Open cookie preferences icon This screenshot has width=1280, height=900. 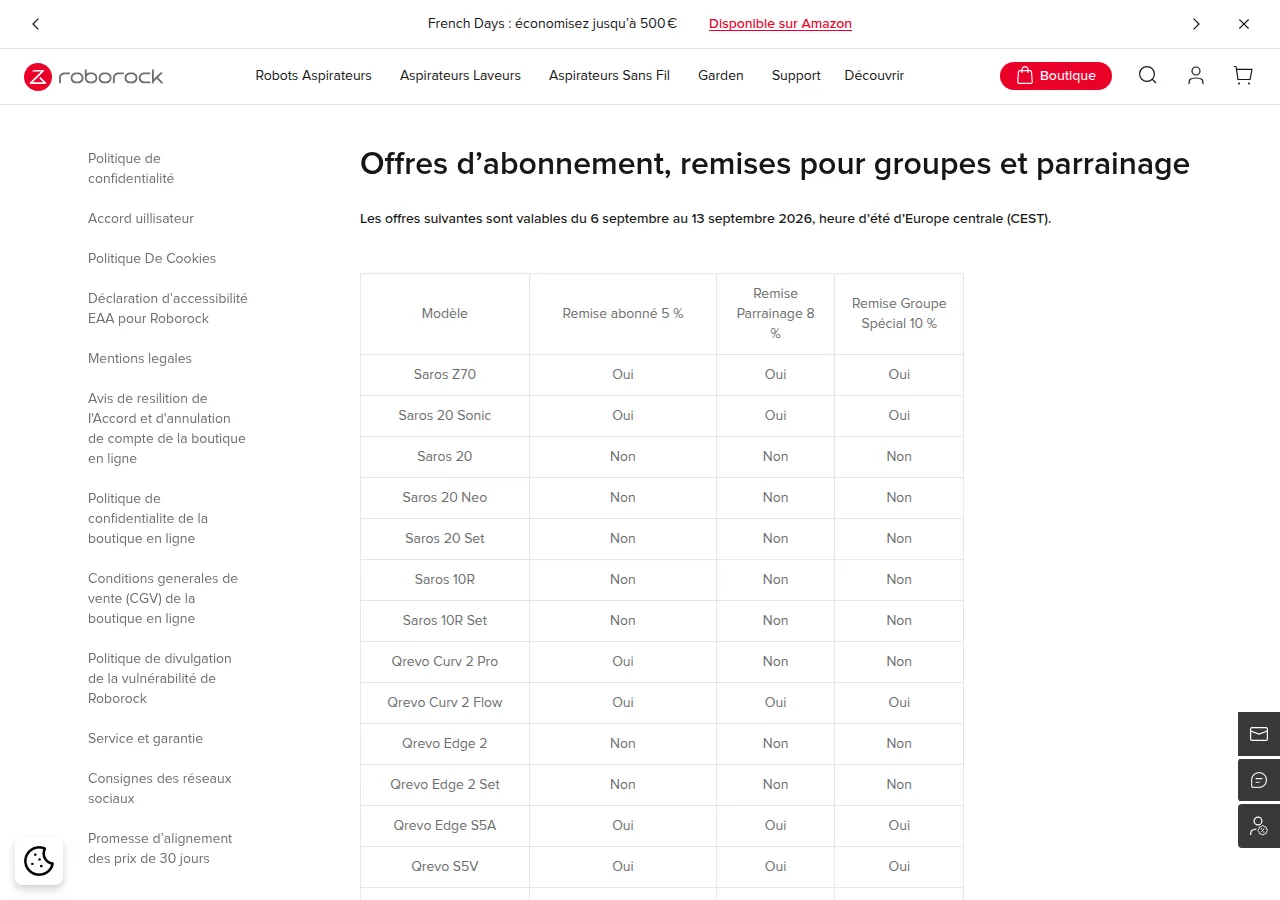(39, 861)
